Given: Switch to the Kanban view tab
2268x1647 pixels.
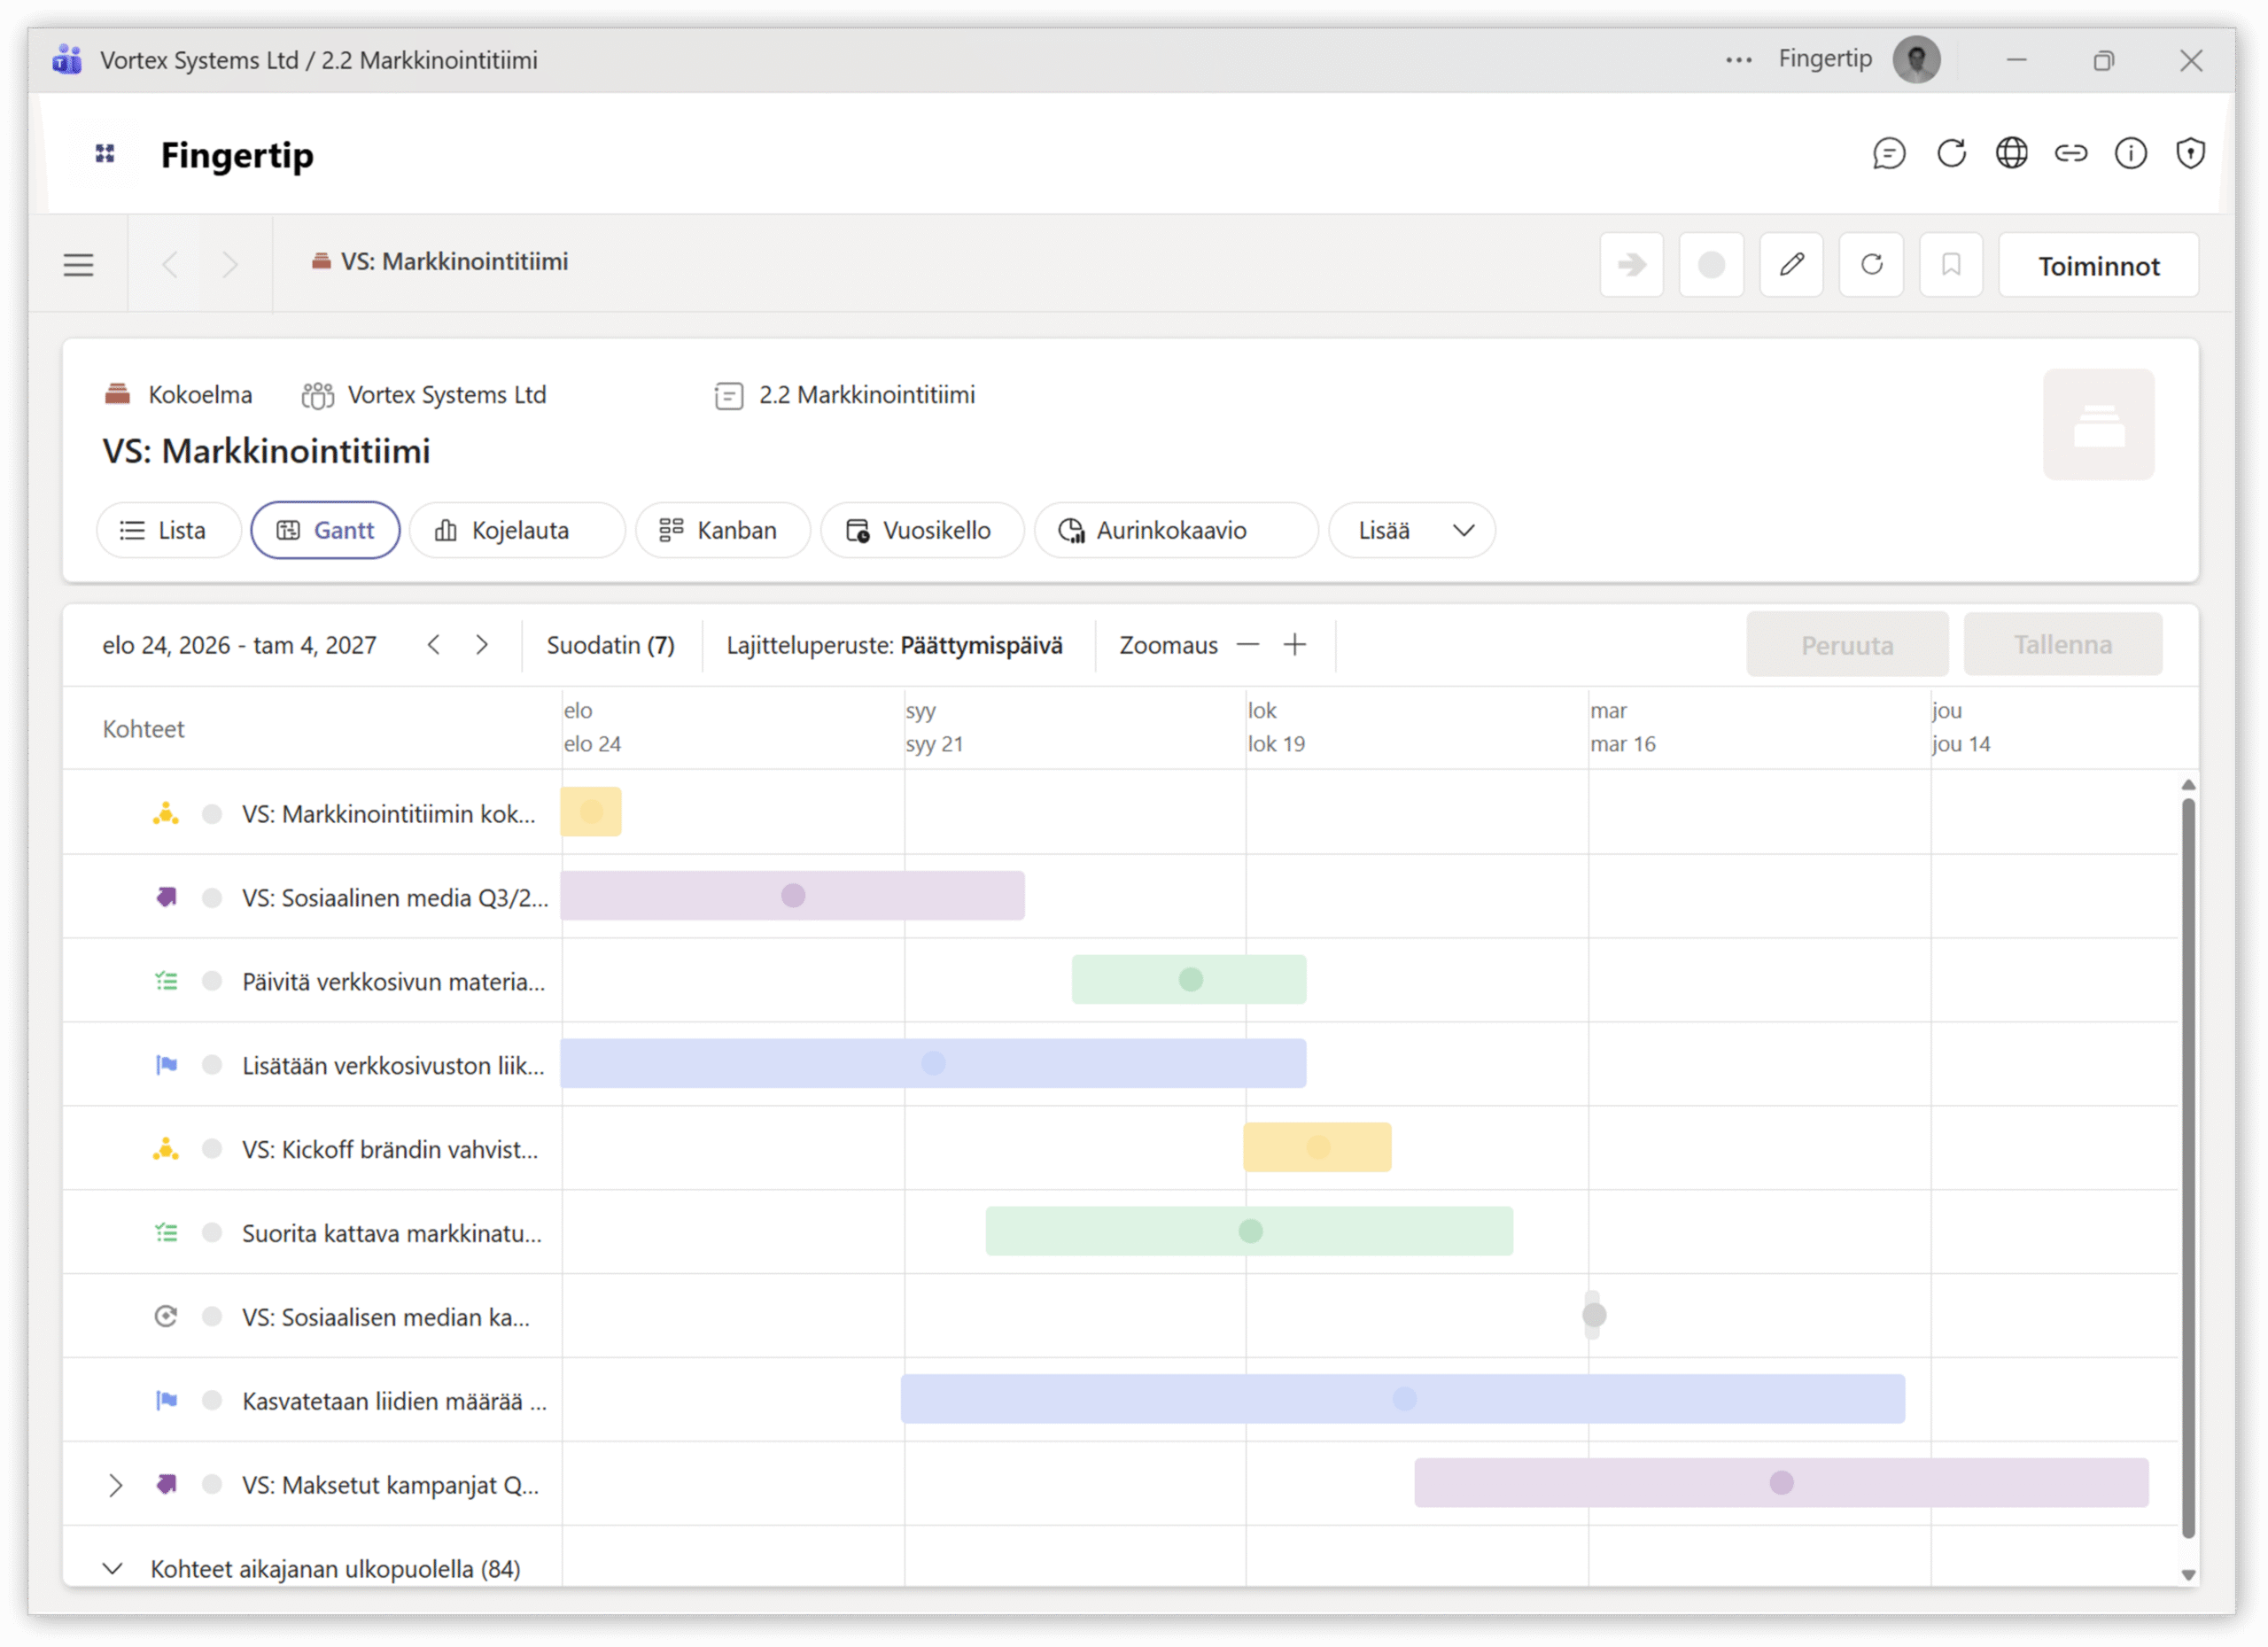Looking at the screenshot, I should point(721,530).
